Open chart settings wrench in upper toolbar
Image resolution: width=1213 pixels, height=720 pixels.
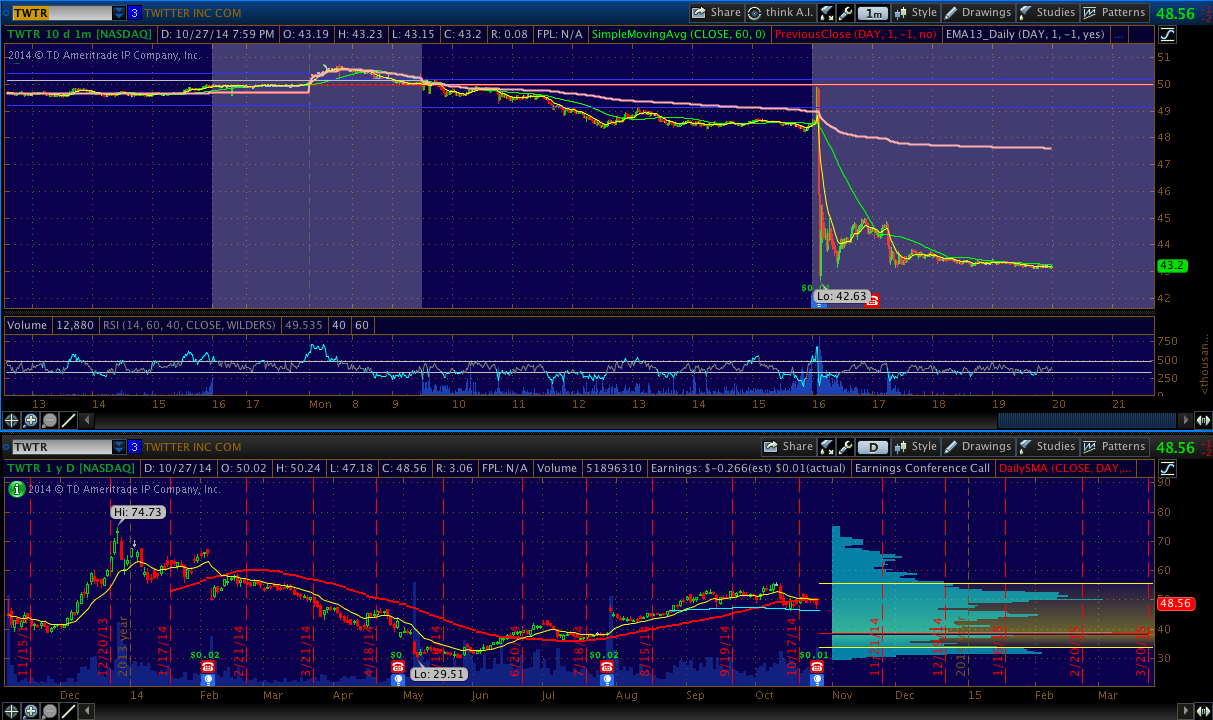(x=846, y=13)
